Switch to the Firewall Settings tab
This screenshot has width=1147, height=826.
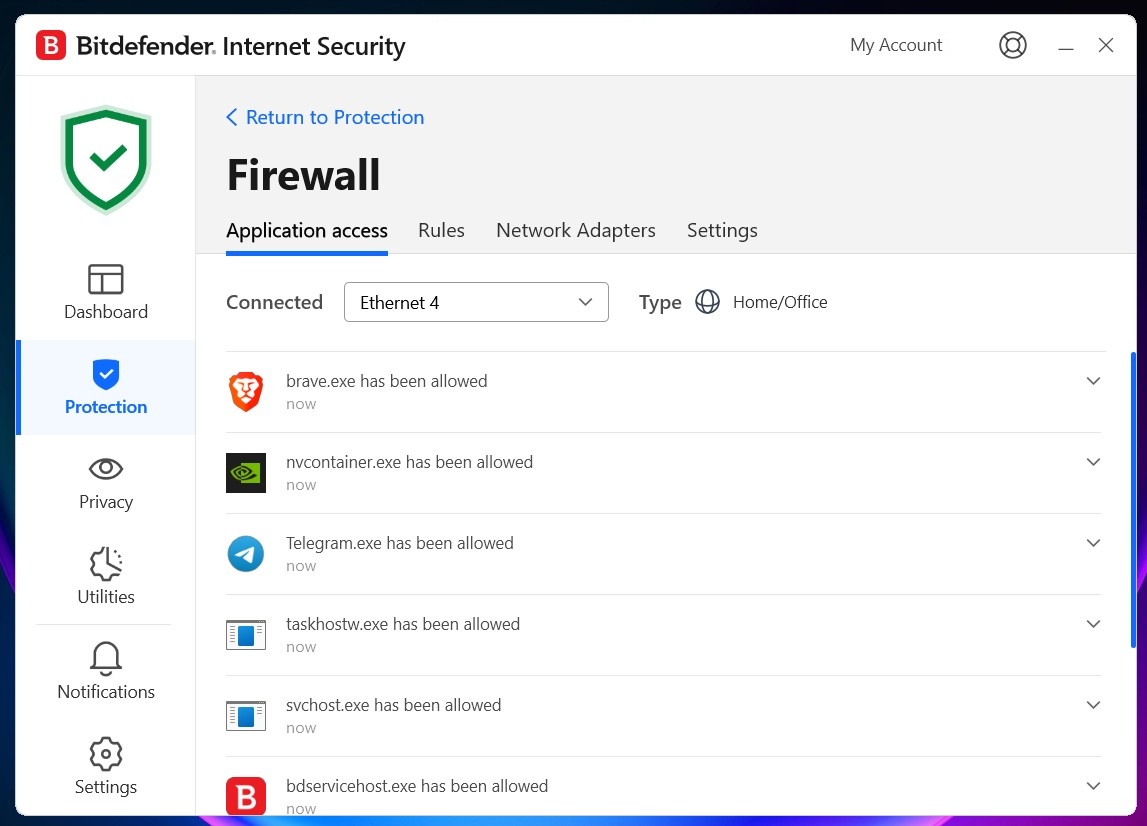722,230
